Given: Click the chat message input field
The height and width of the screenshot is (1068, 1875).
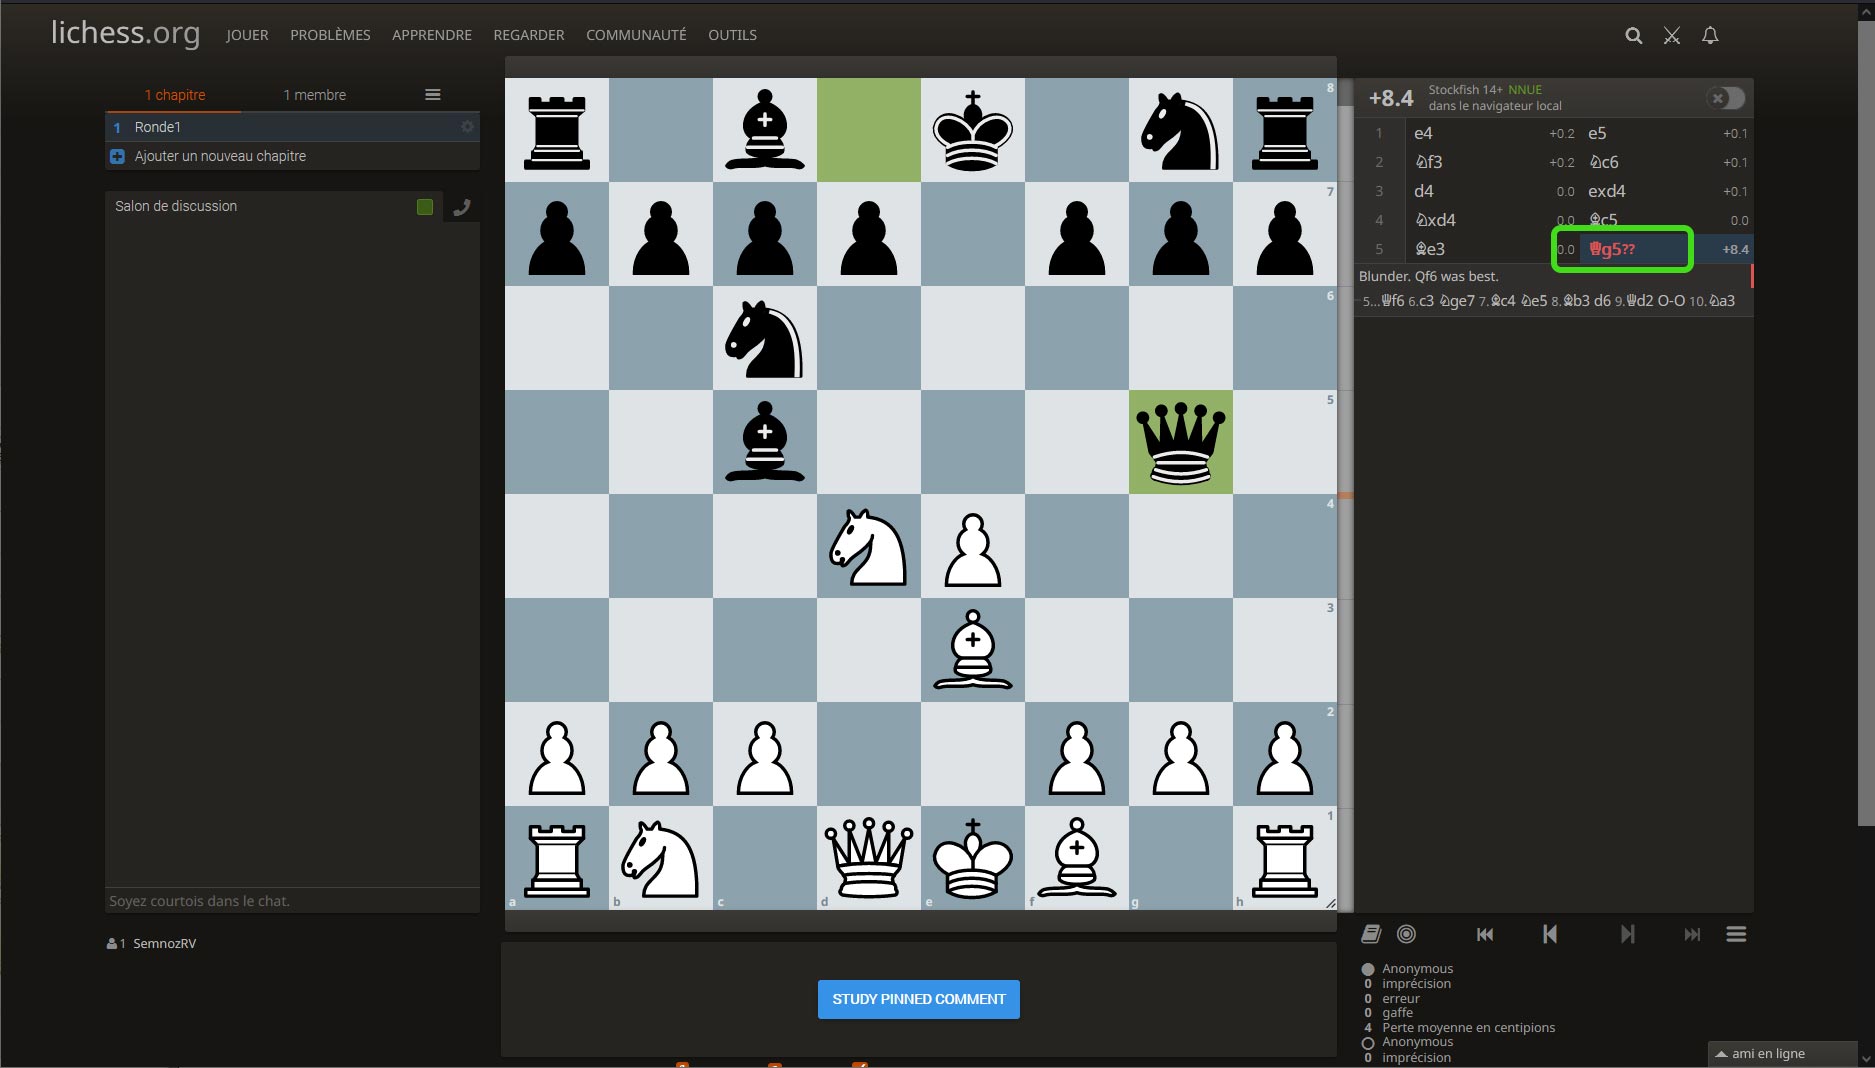Looking at the screenshot, I should coord(292,901).
